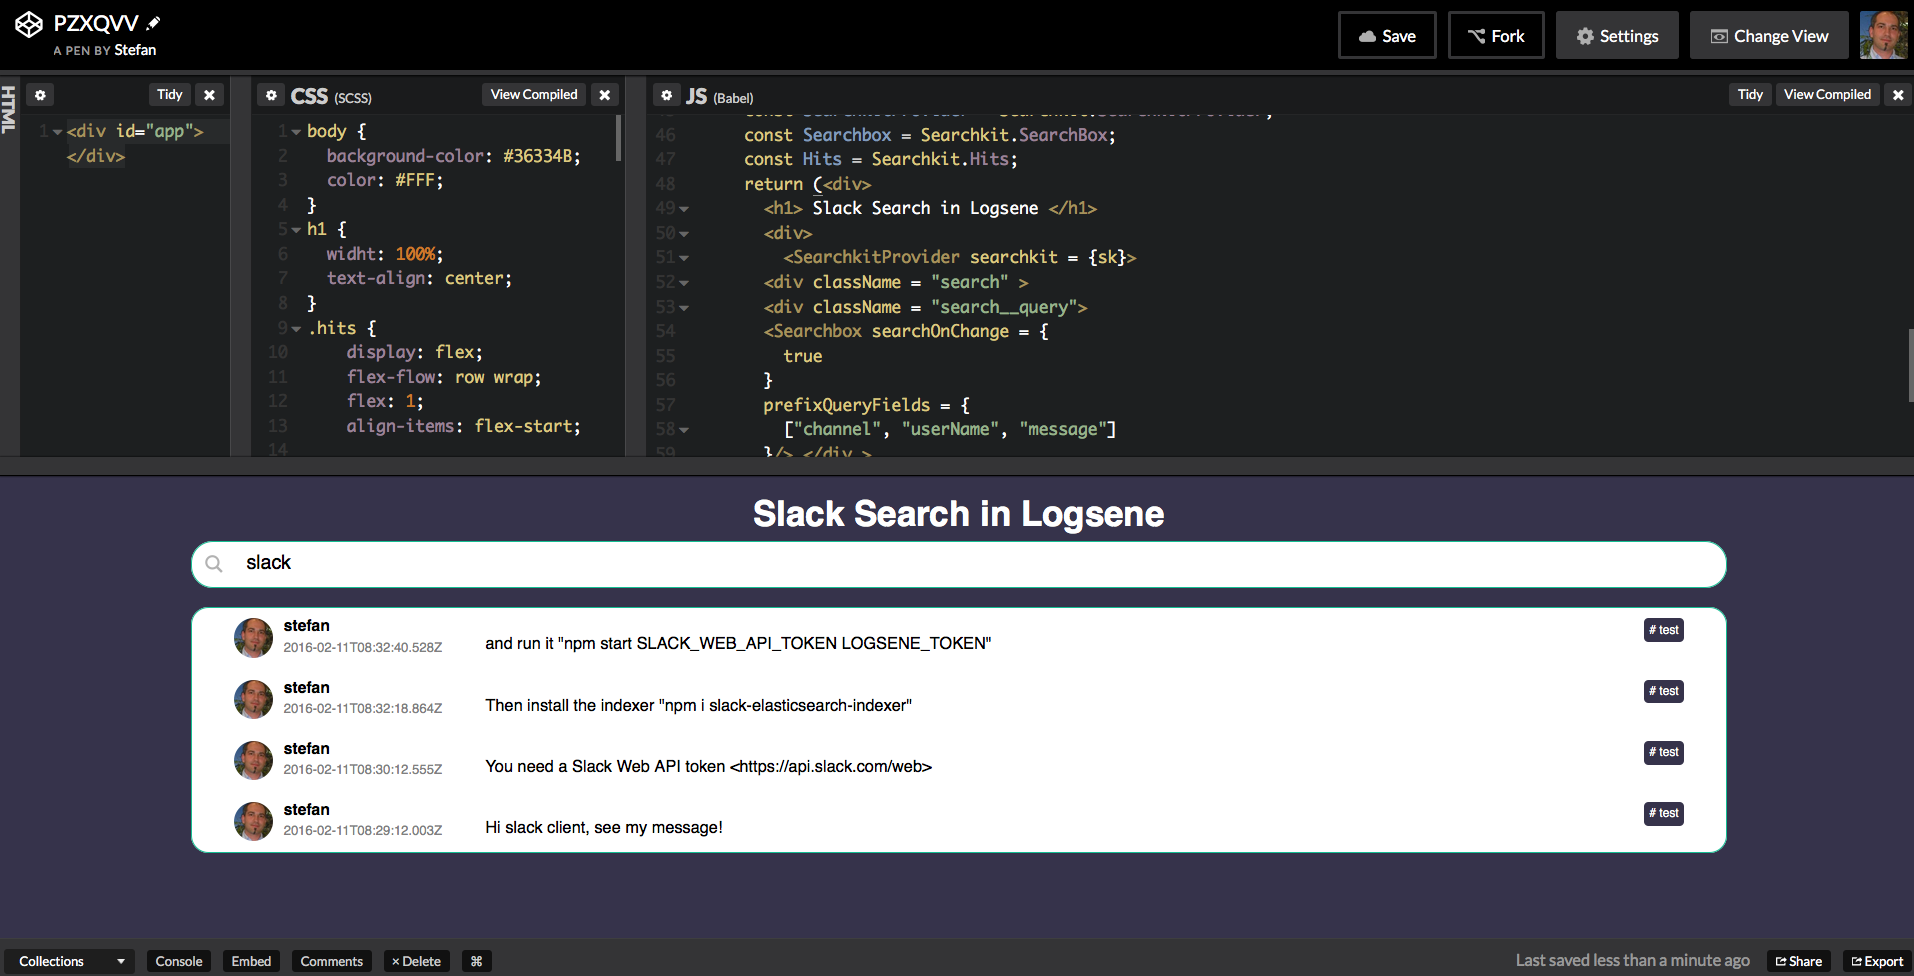Collapse HTML line 1 div fold arrow
The height and width of the screenshot is (976, 1914).
point(57,132)
